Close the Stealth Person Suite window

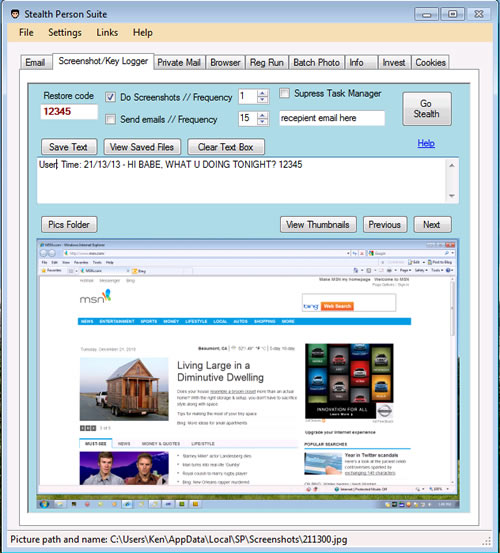478,14
